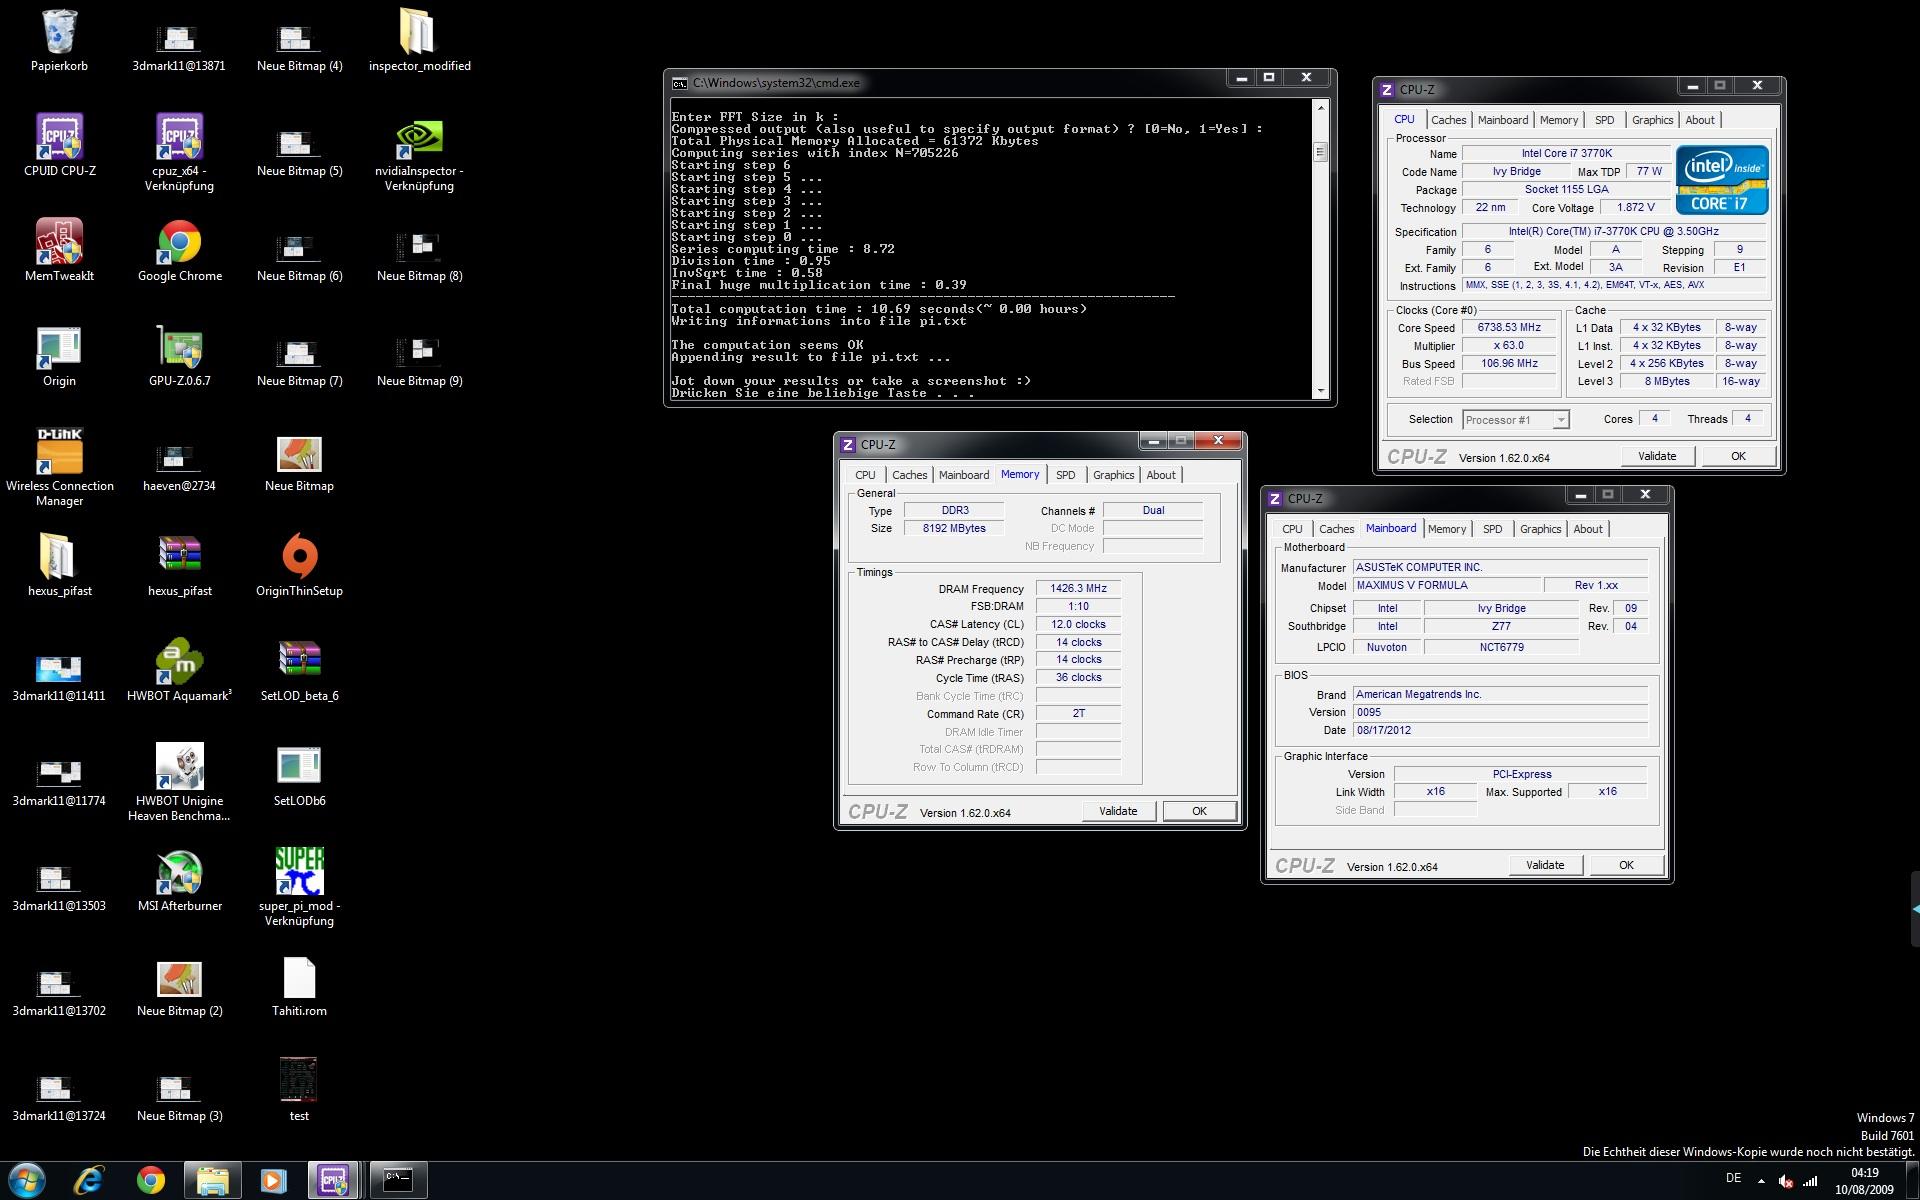
Task: Click Validate in Memory CPU-Z window
Action: (1118, 811)
